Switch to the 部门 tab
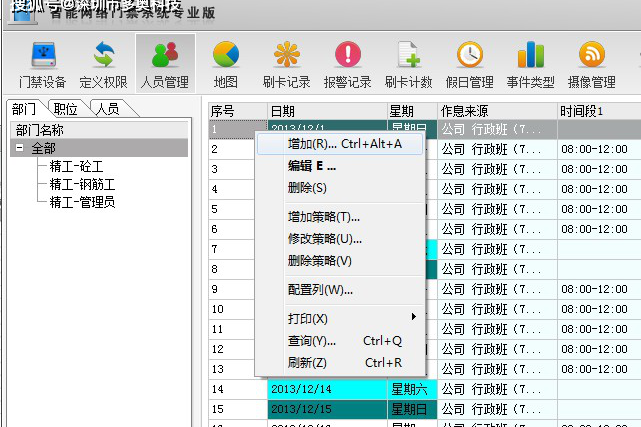Screen dimensions: 641x427 coord(24,109)
